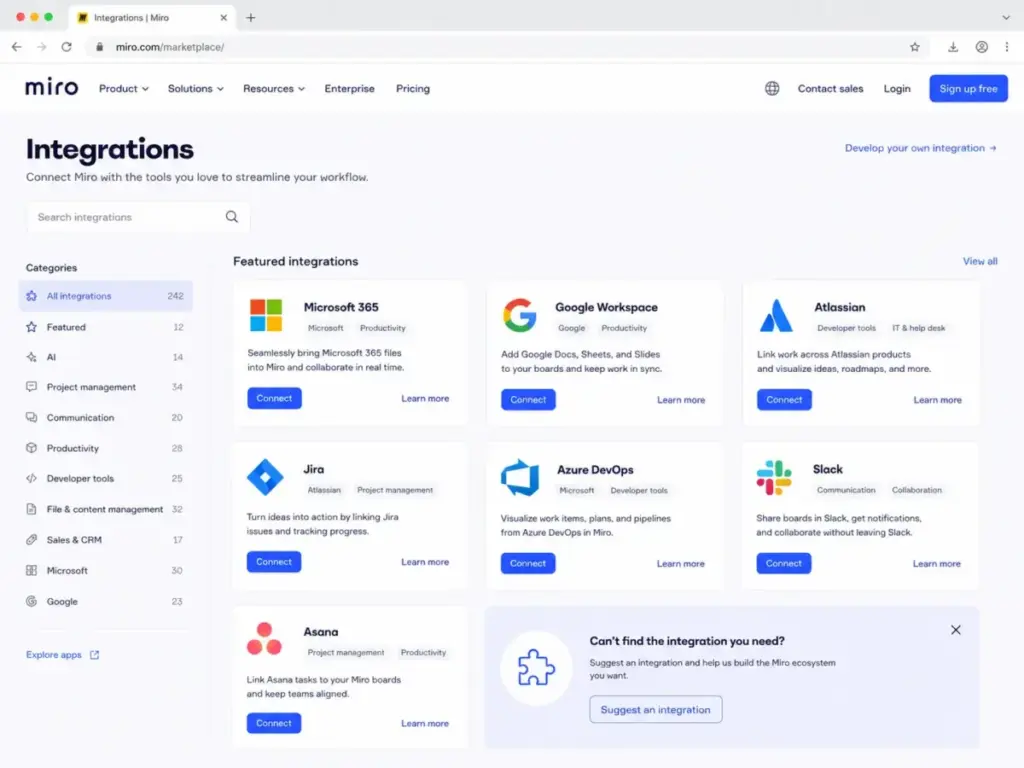Screen dimensions: 1024x768
Task: Close the suggest integration banner
Action: point(955,630)
